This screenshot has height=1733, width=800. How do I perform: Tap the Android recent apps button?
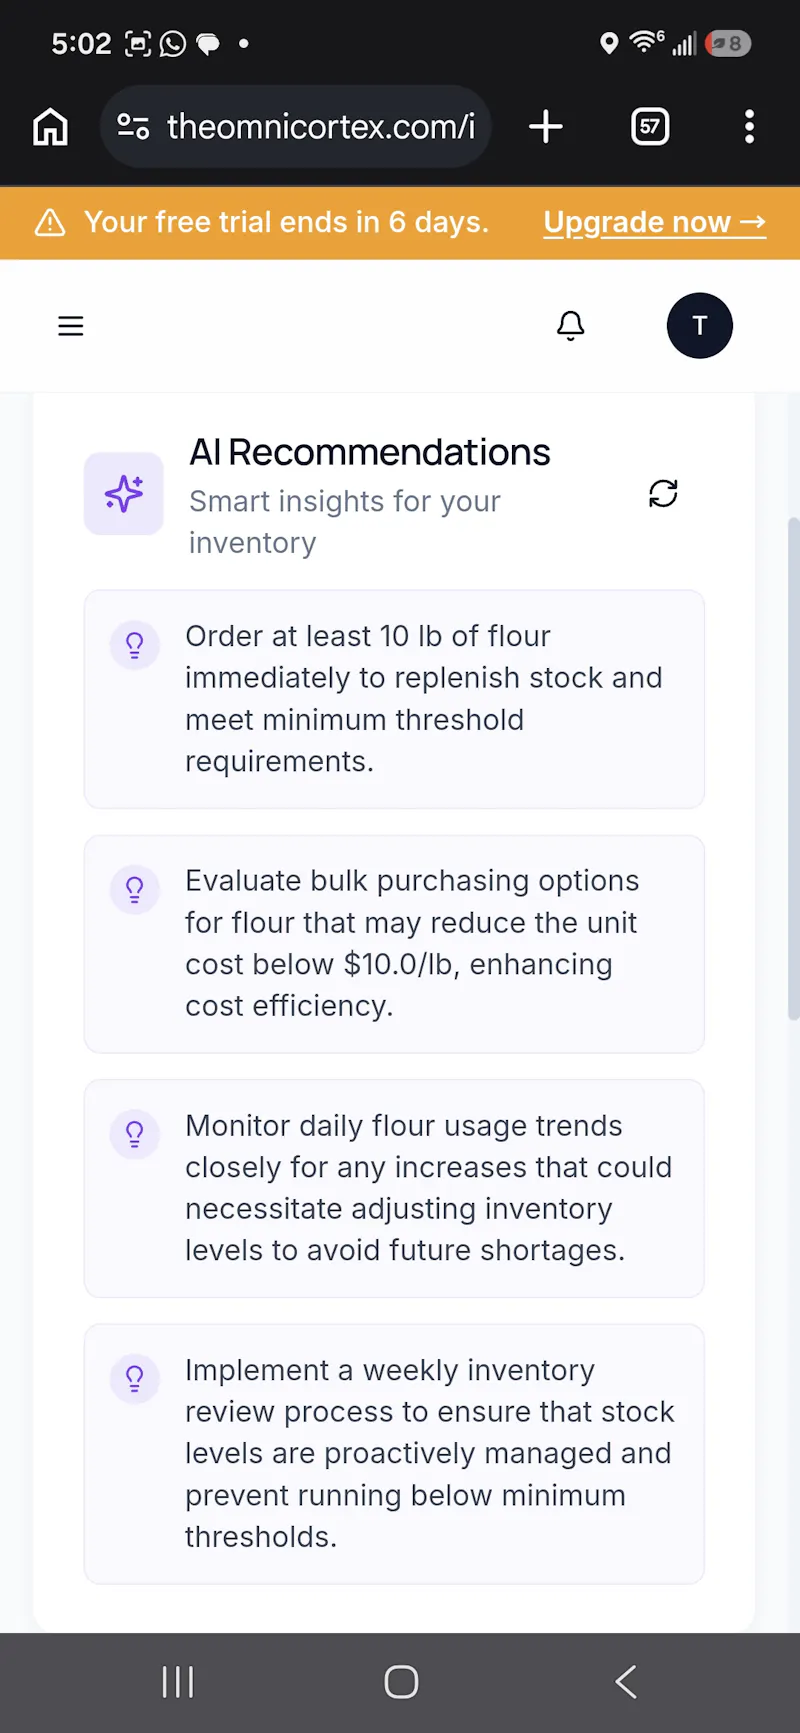click(x=178, y=1682)
